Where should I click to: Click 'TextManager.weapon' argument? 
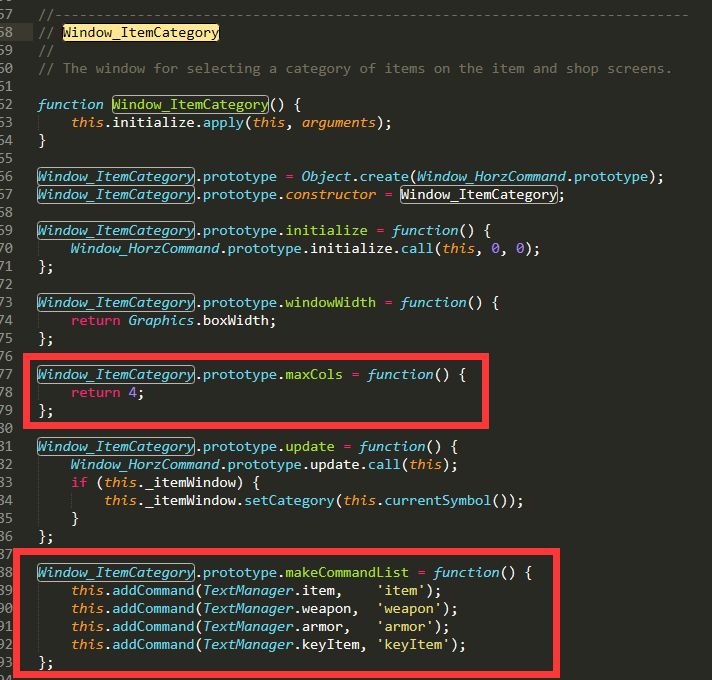coord(277,609)
